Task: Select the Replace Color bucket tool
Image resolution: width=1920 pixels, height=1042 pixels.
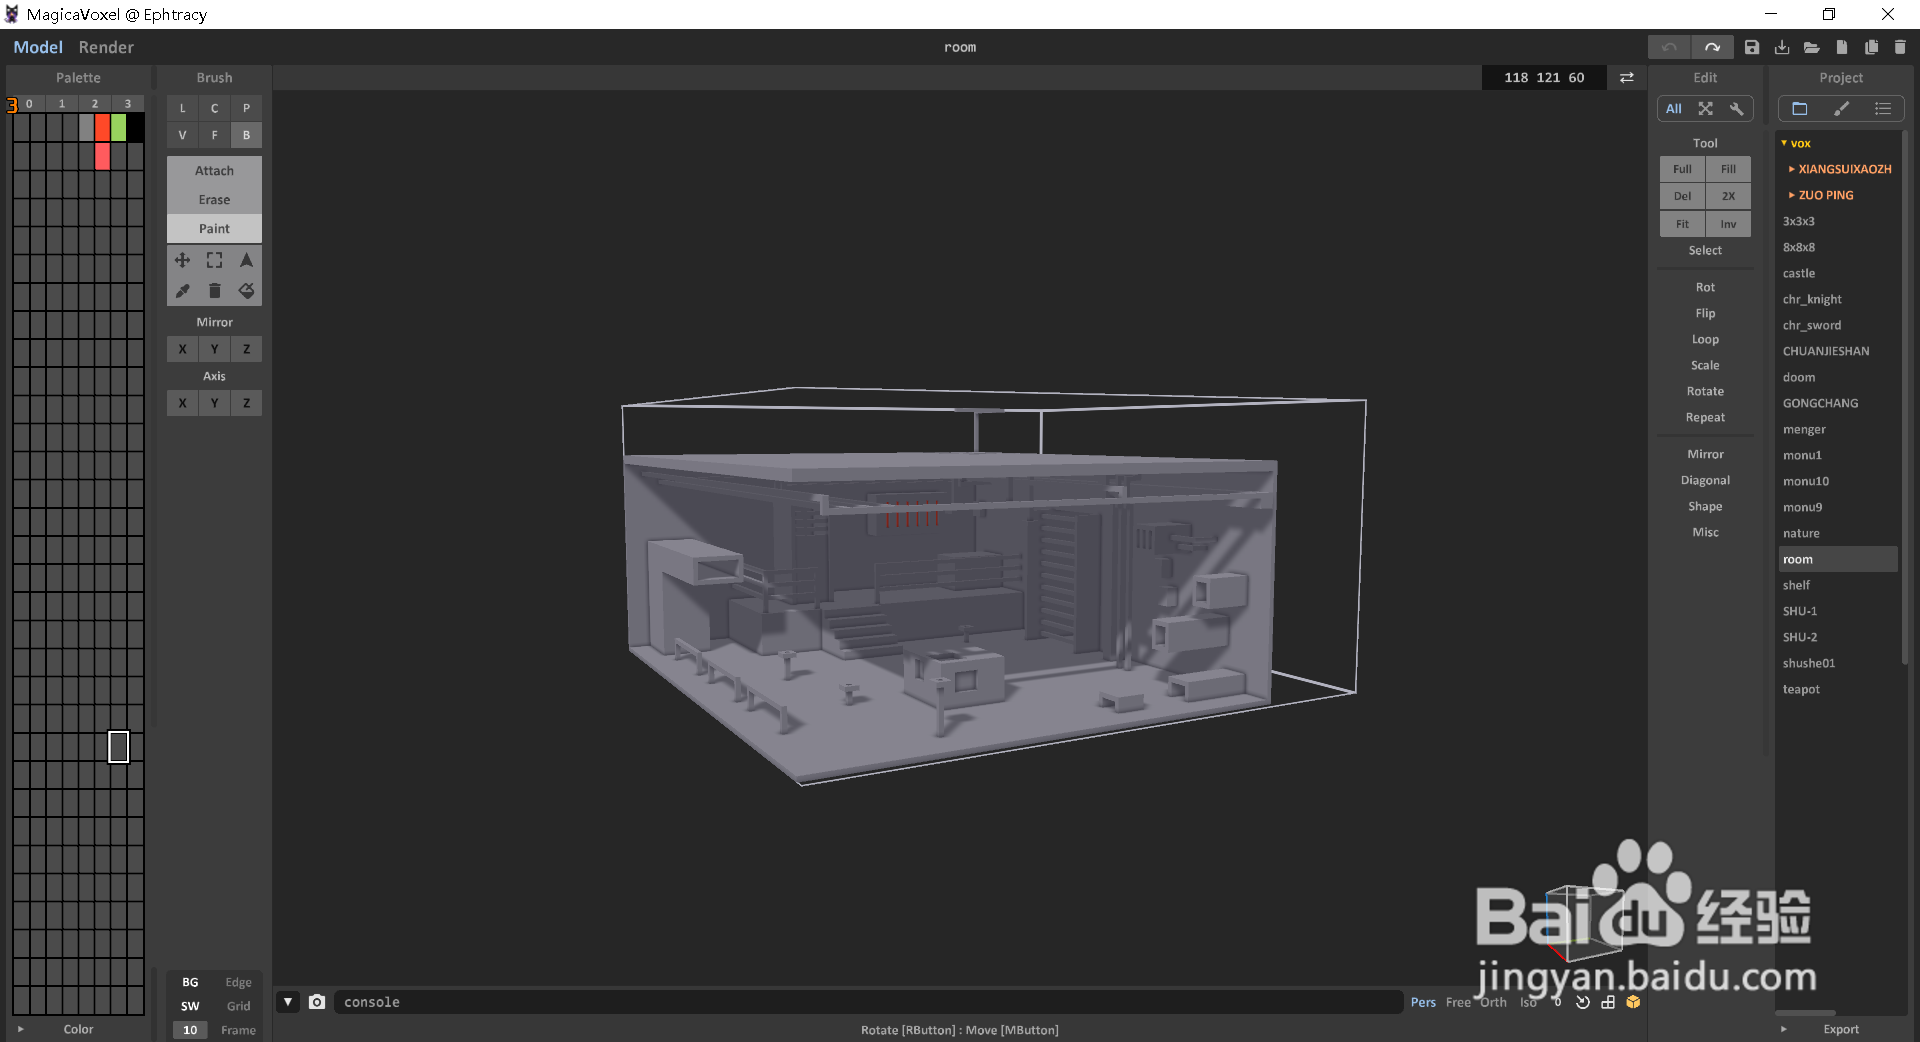Action: pyautogui.click(x=246, y=291)
